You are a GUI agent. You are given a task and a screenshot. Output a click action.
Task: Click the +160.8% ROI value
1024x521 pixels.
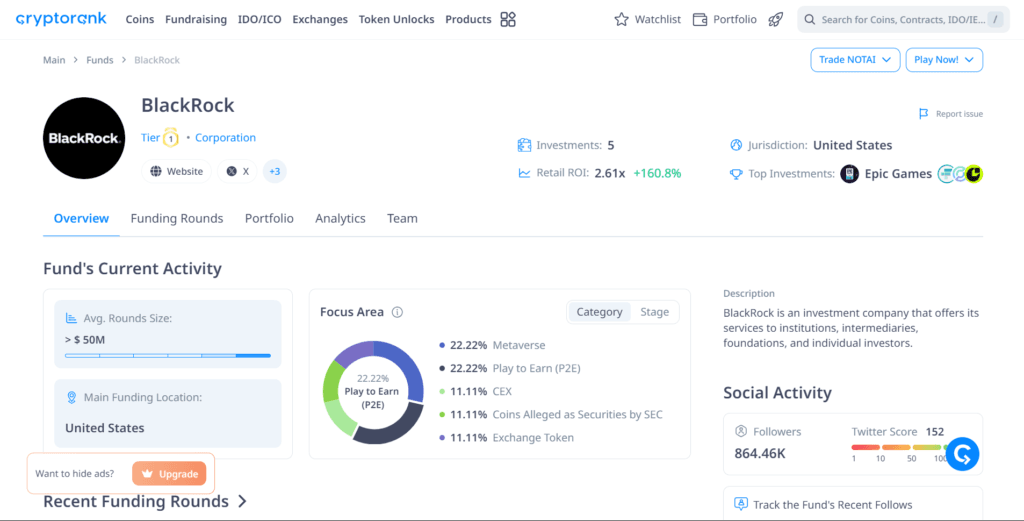(657, 173)
